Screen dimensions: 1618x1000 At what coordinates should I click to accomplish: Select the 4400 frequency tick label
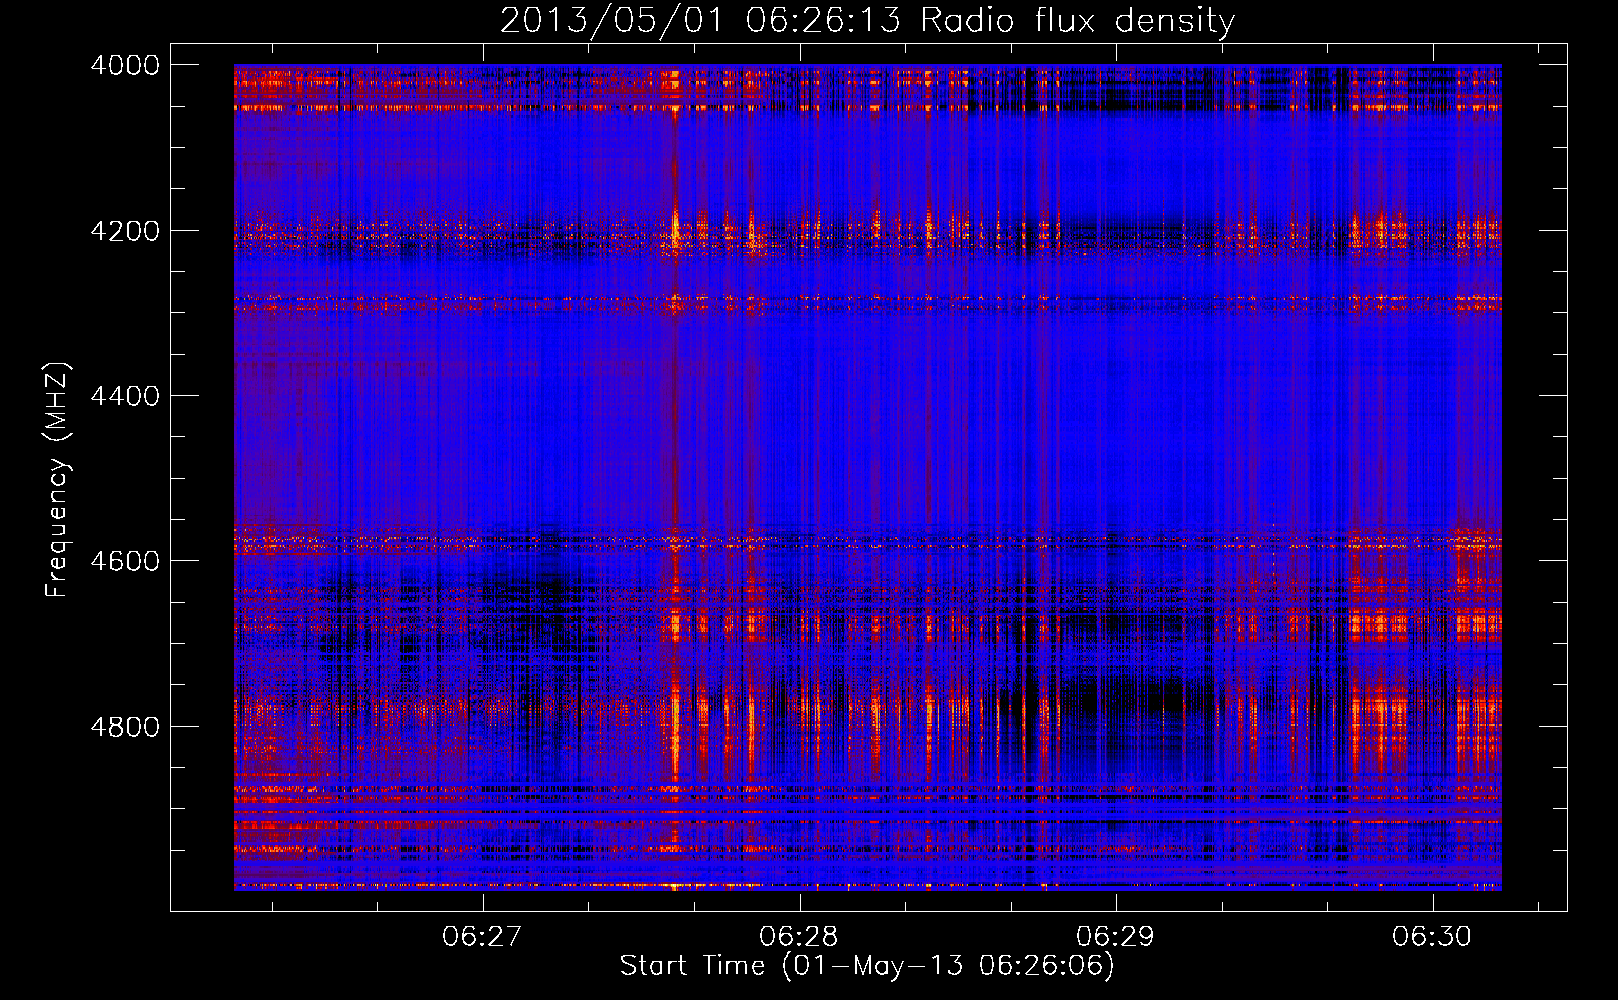coord(124,396)
